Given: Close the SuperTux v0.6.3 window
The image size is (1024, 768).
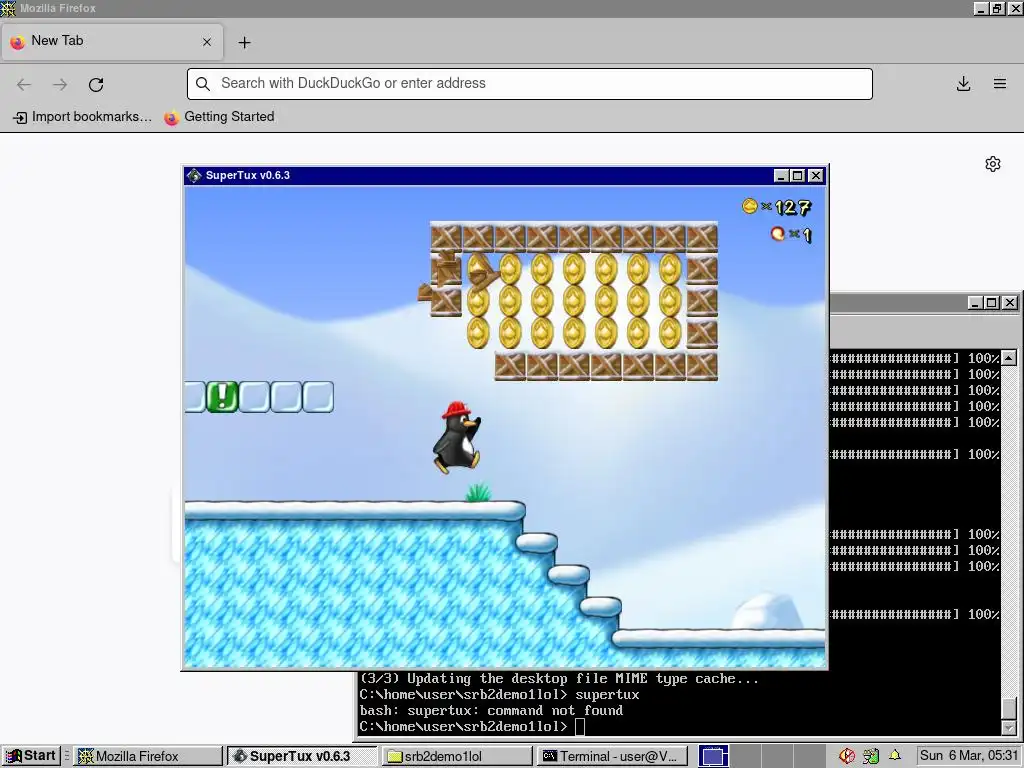Looking at the screenshot, I should point(816,176).
